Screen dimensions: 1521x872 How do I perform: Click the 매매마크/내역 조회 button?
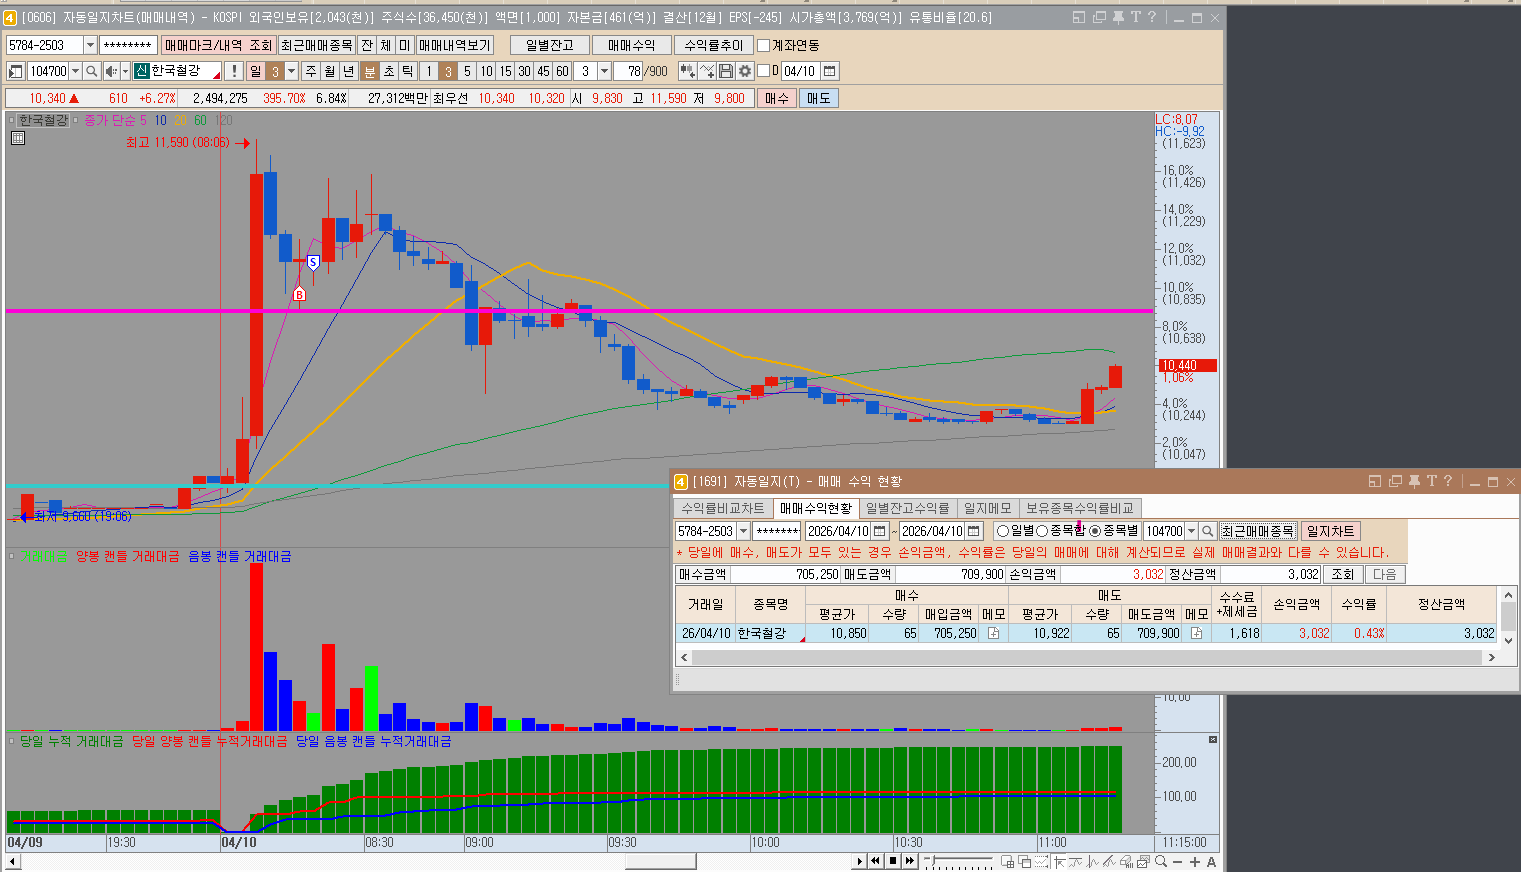218,45
